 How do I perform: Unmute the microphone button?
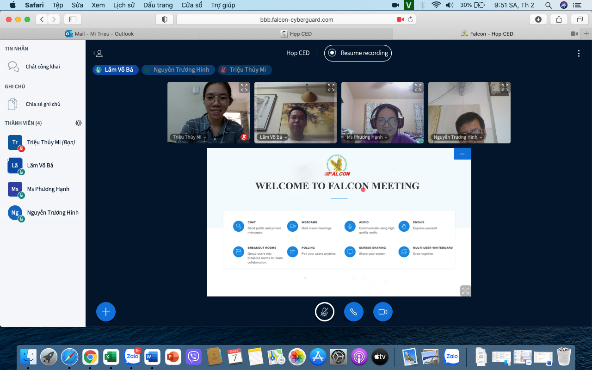pyautogui.click(x=324, y=311)
